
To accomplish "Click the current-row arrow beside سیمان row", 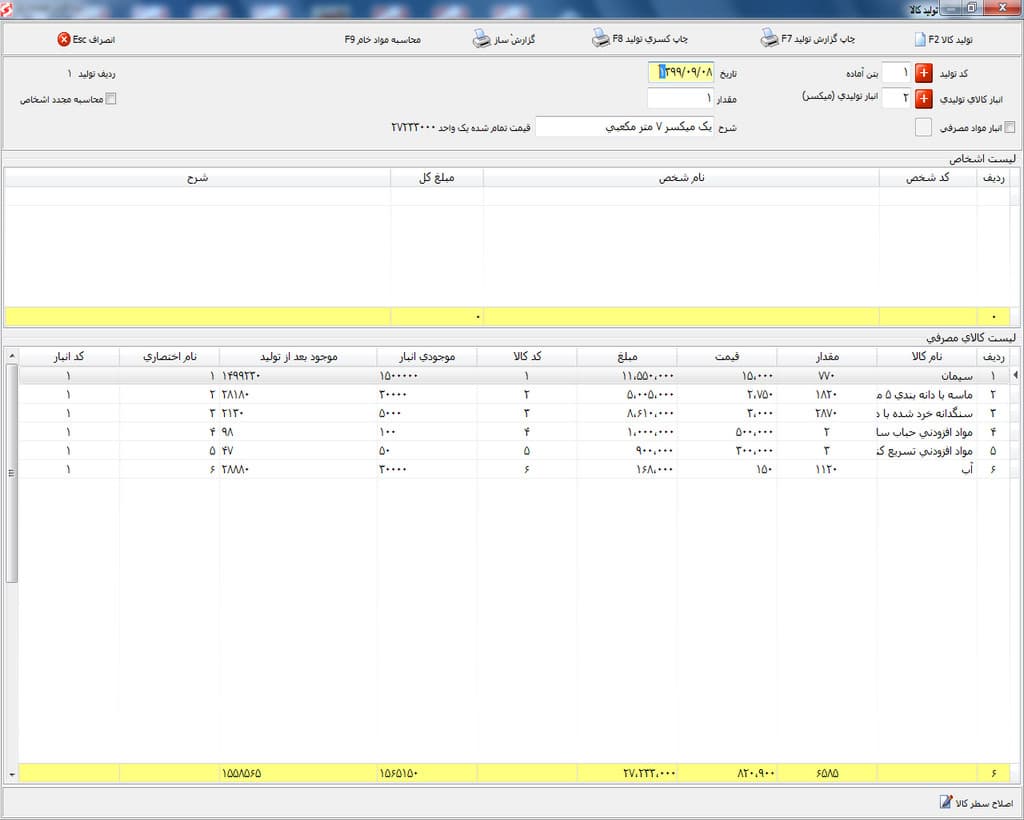I will [x=1015, y=375].
